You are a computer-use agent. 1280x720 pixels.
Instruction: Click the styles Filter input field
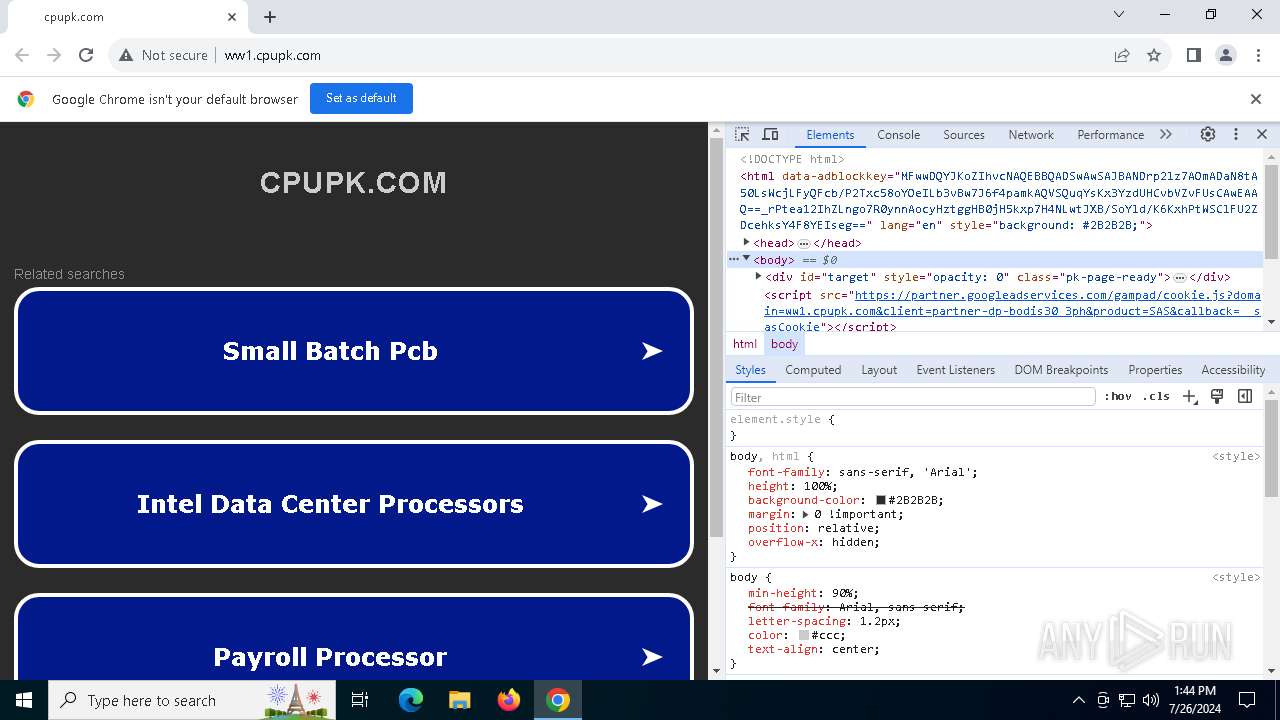pyautogui.click(x=913, y=397)
